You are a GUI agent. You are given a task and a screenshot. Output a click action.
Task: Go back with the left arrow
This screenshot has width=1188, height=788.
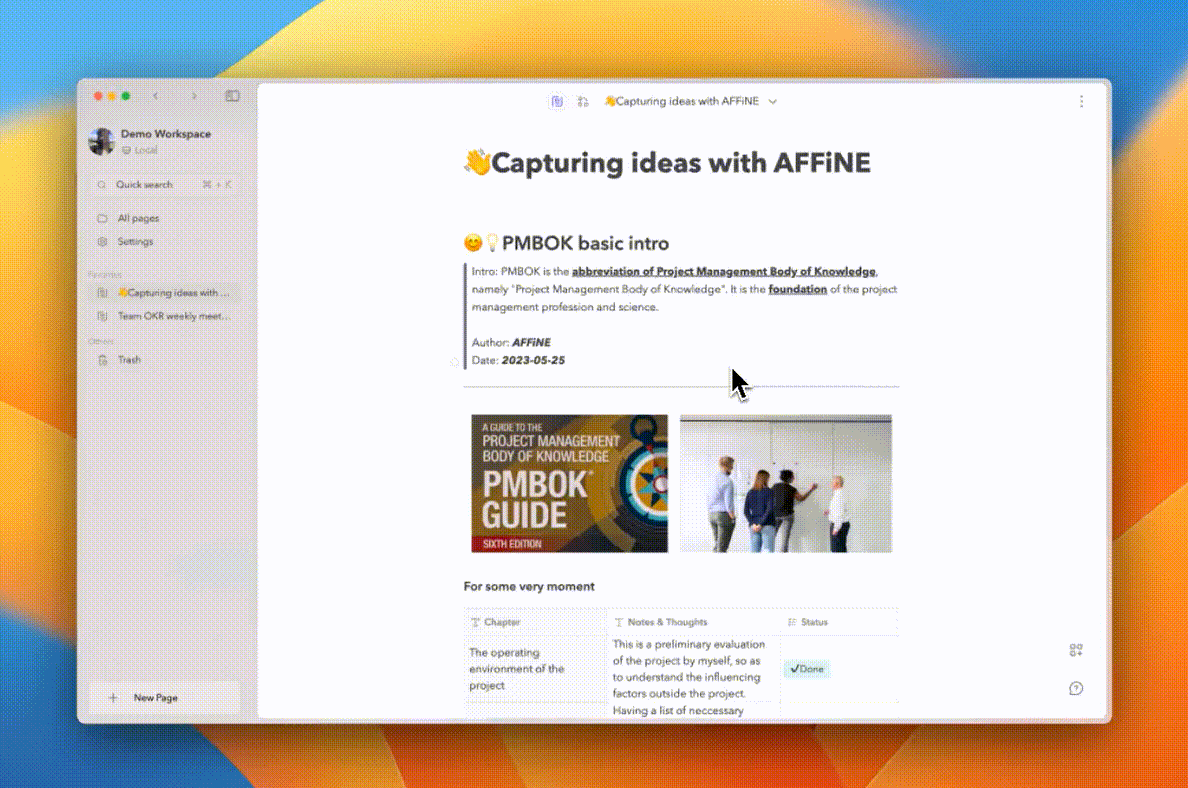click(x=155, y=96)
